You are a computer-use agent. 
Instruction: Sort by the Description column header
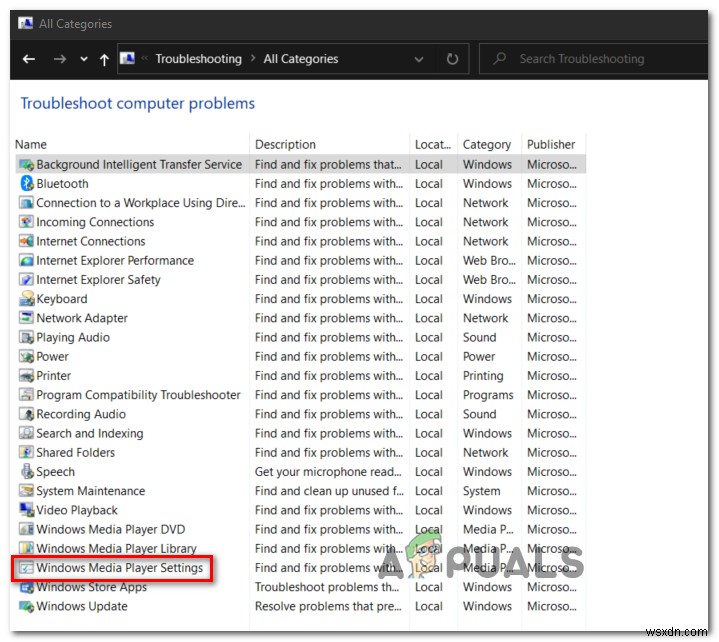(x=285, y=144)
